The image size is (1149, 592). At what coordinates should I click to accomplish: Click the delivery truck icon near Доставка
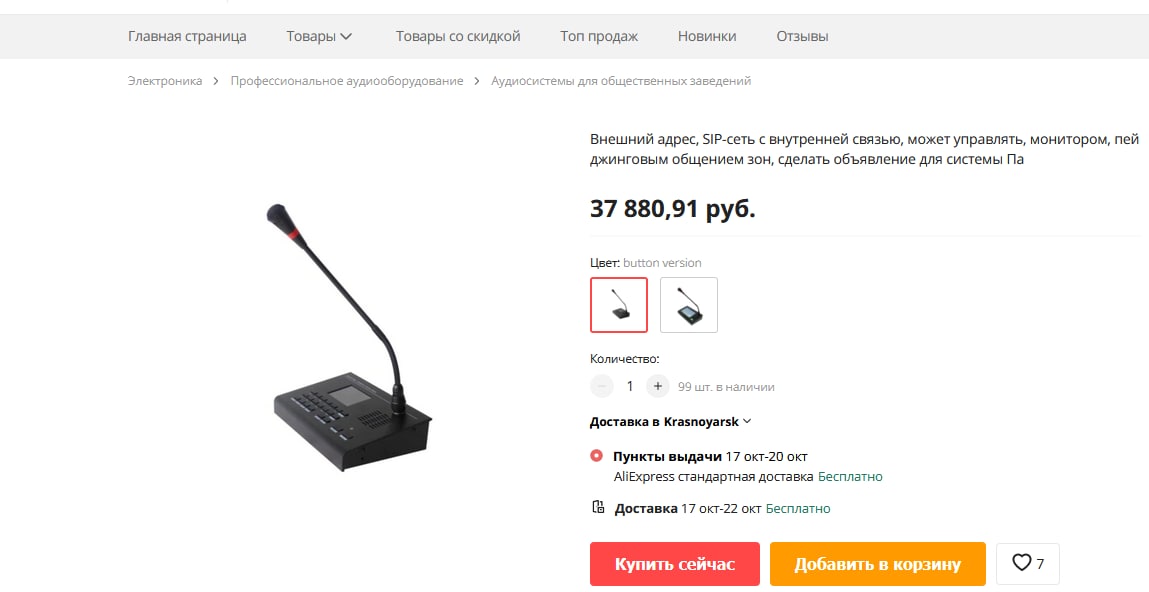pos(598,507)
